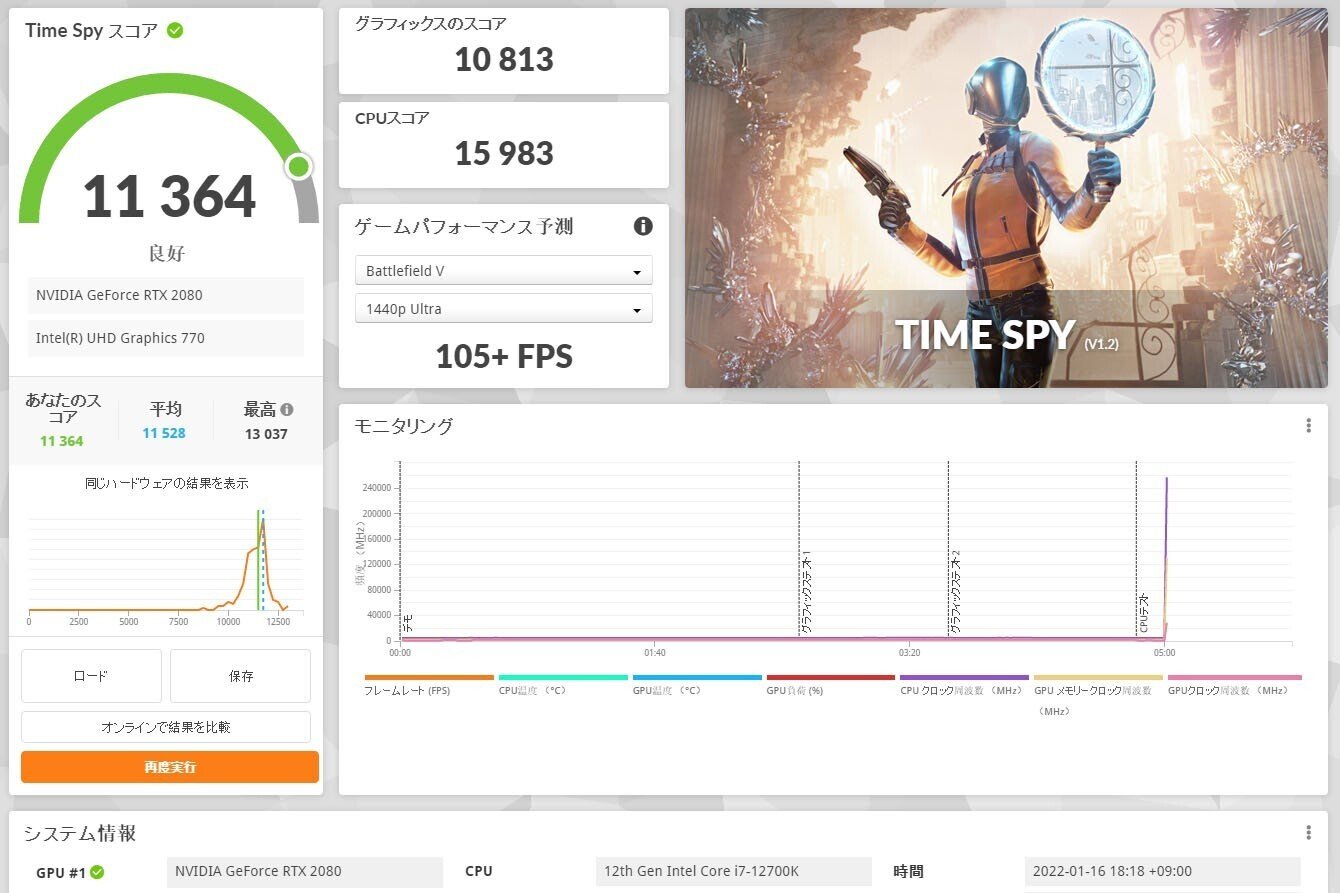
Task: Click the verification check beside GPU #1
Action: click(x=97, y=871)
